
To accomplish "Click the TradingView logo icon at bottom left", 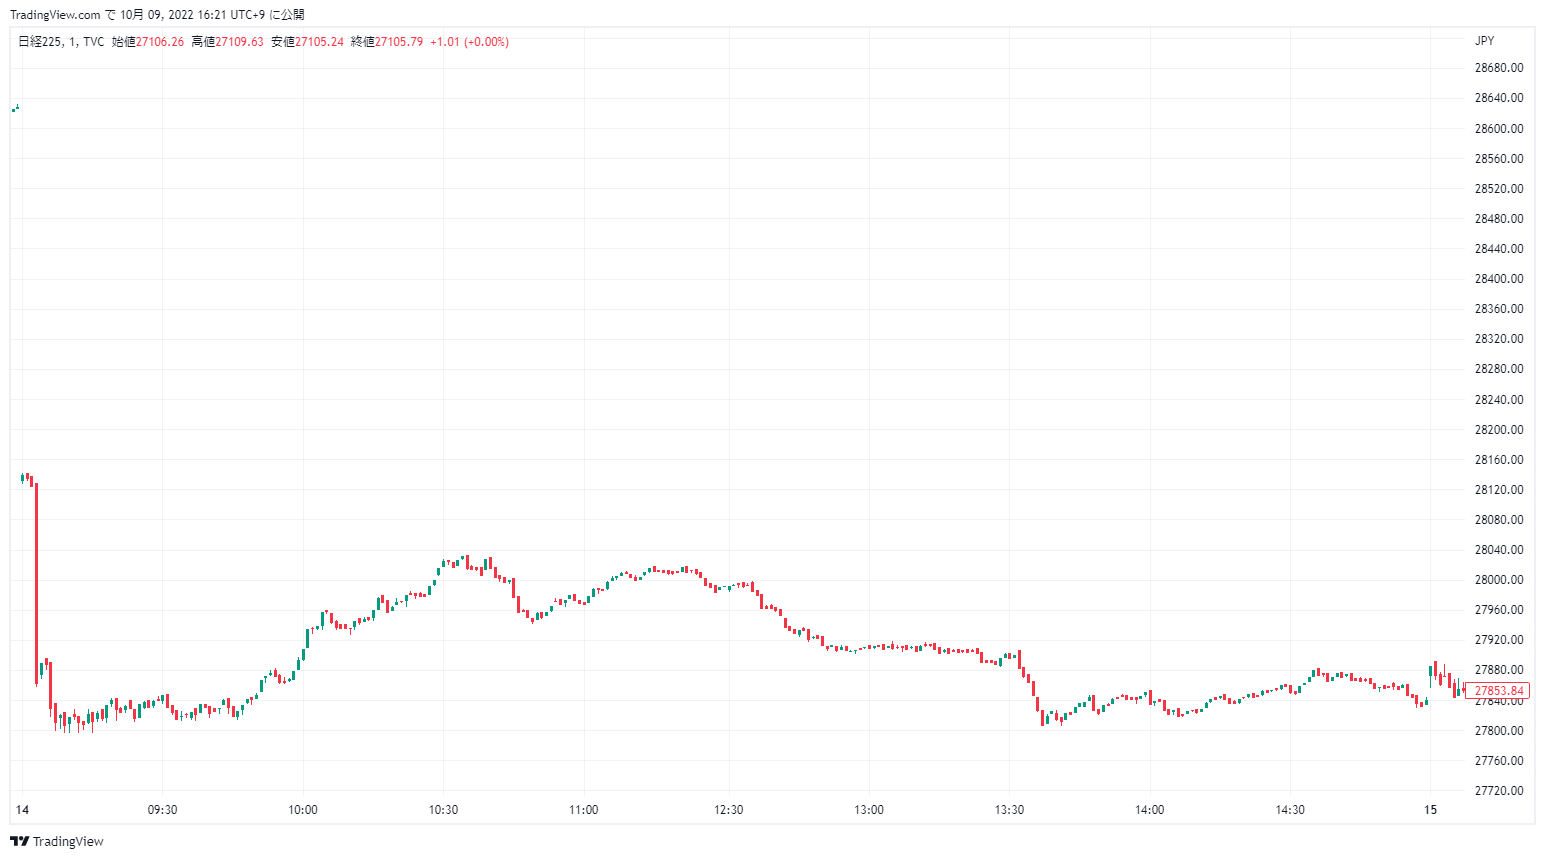I will tap(19, 841).
